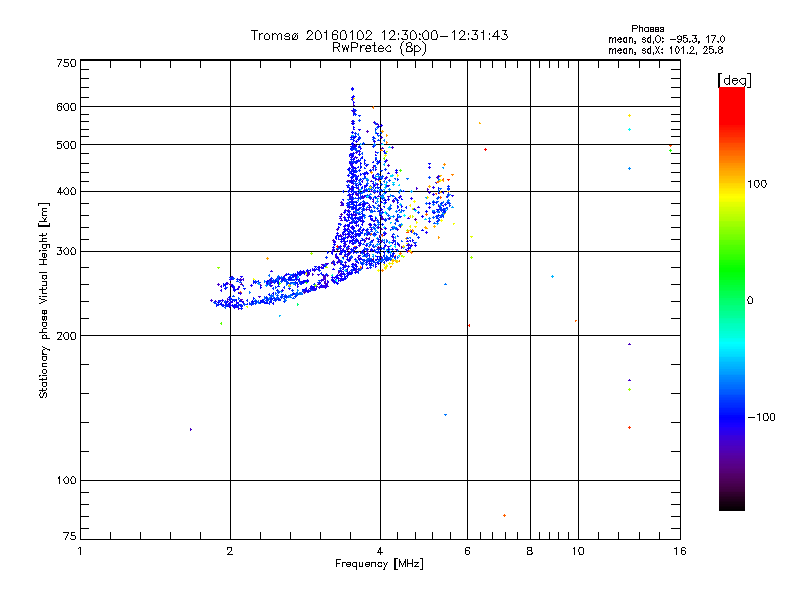Image resolution: width=800 pixels, height=600 pixels.
Task: Click the x-axis tick label '4'
Action: point(380,551)
